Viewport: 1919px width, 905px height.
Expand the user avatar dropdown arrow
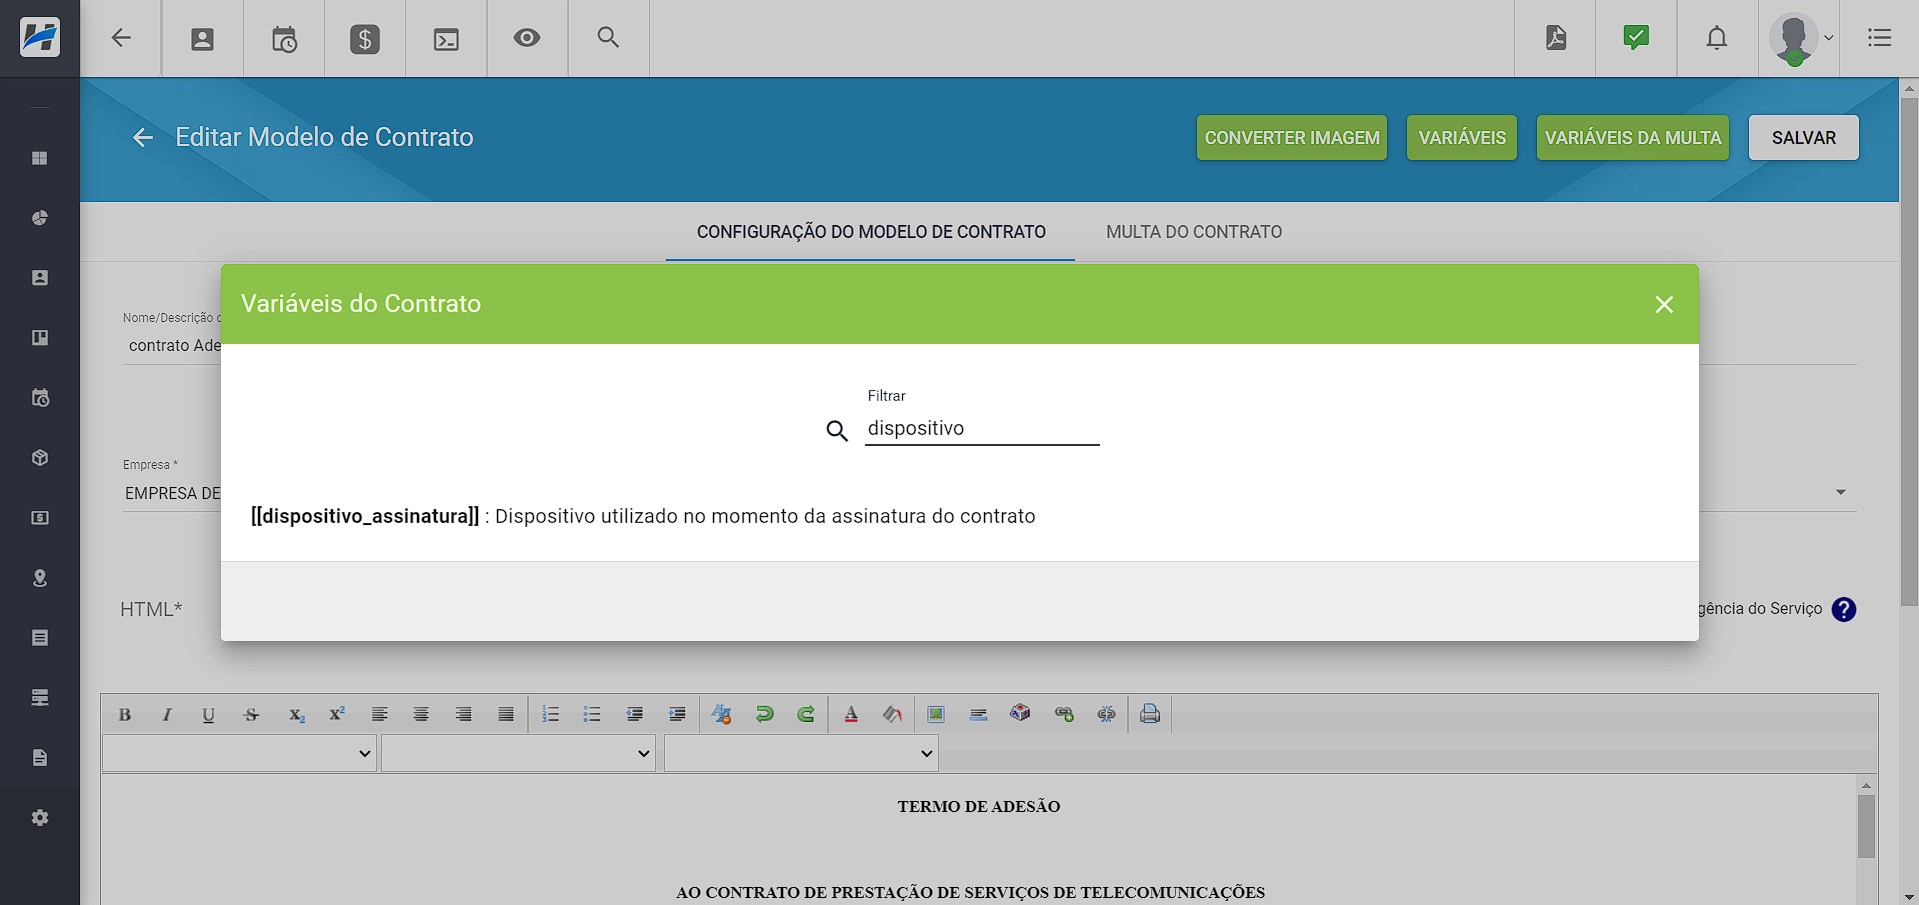(1829, 38)
